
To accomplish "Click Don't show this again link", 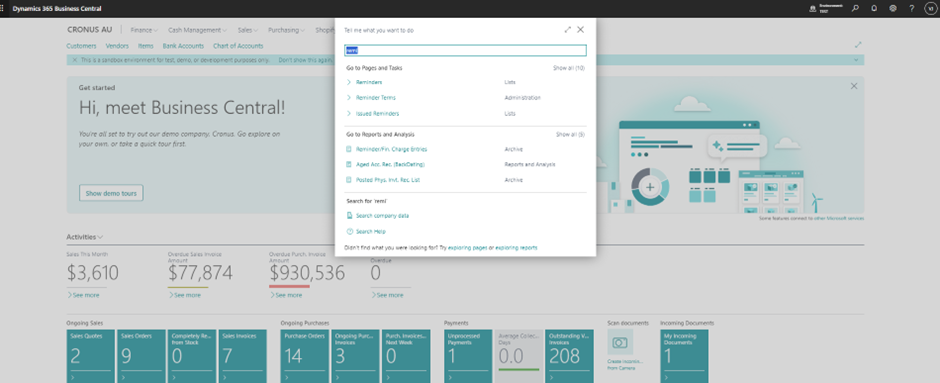I will (x=305, y=60).
